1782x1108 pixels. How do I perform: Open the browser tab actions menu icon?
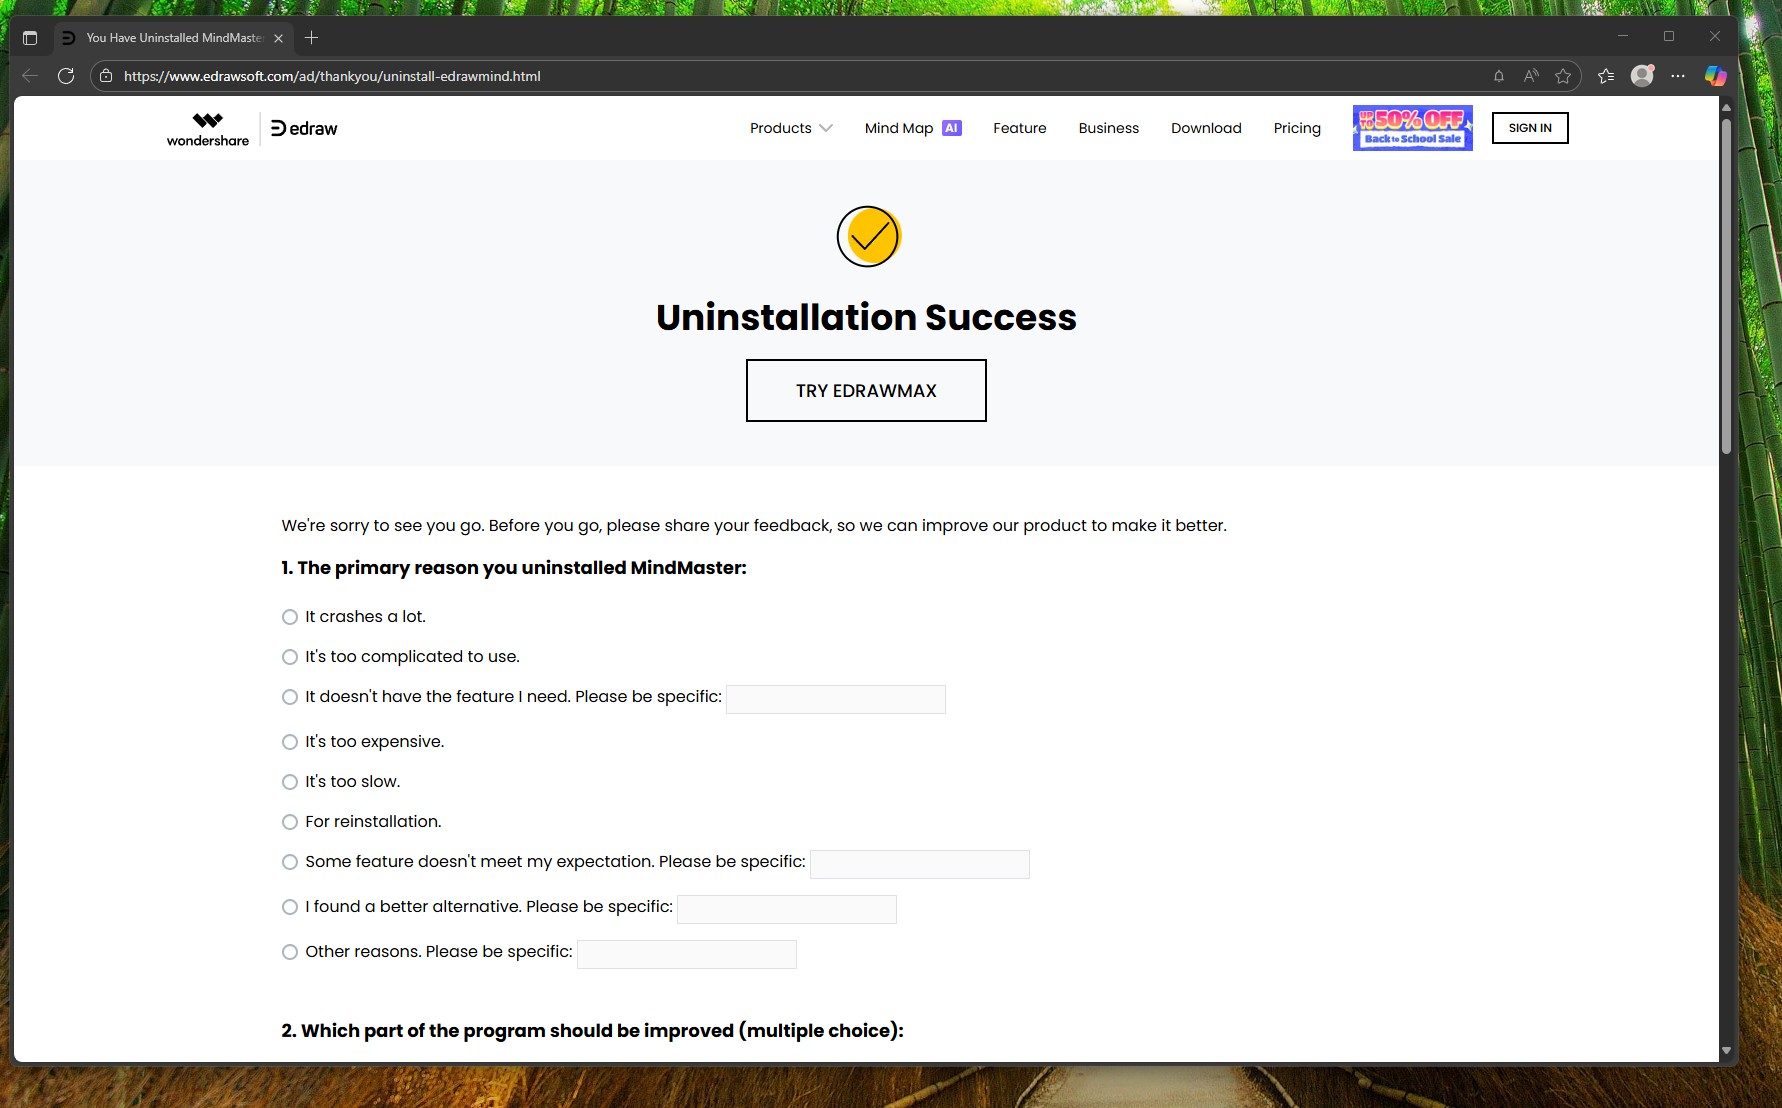tap(30, 38)
